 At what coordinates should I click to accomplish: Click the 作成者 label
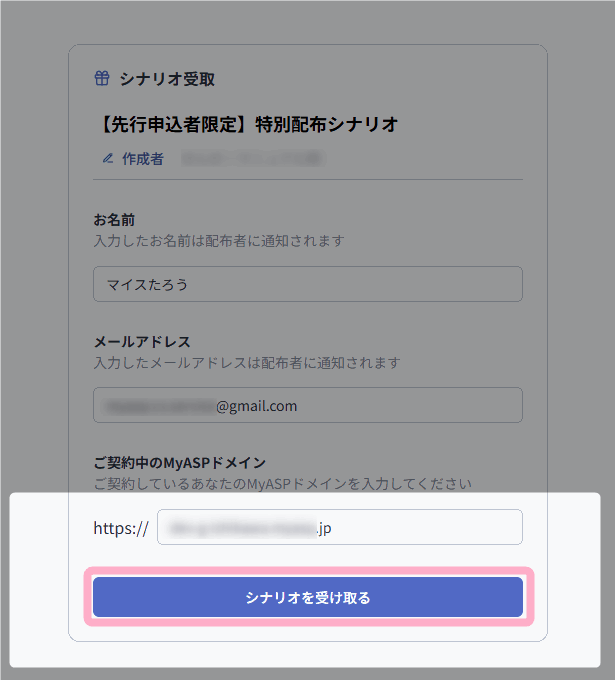coord(143,158)
